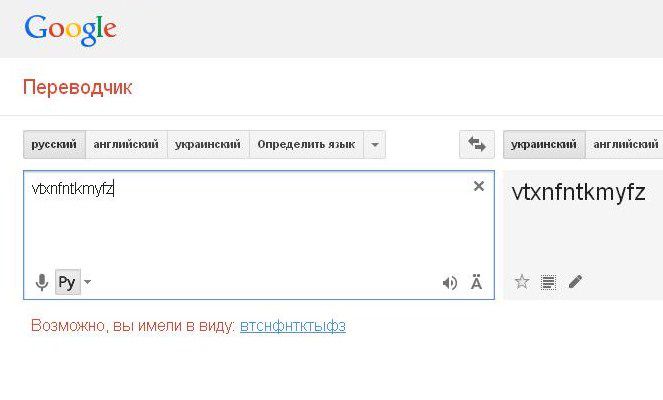
Task: Choose Определить язык auto-detect option
Action: (x=306, y=145)
